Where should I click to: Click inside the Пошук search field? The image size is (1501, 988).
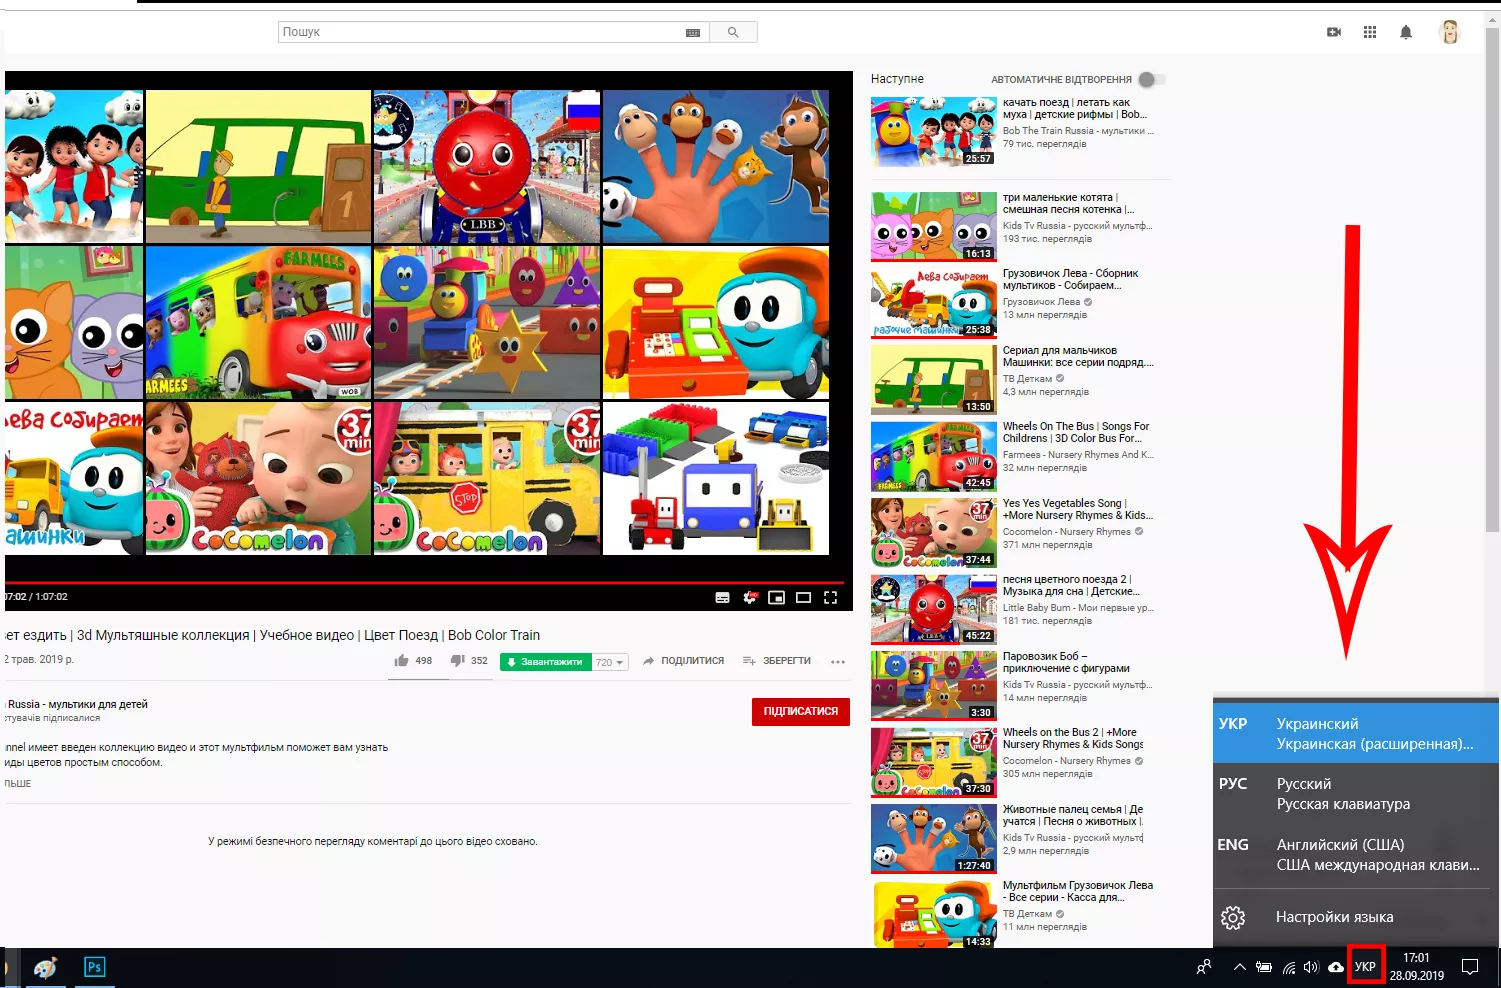click(482, 32)
